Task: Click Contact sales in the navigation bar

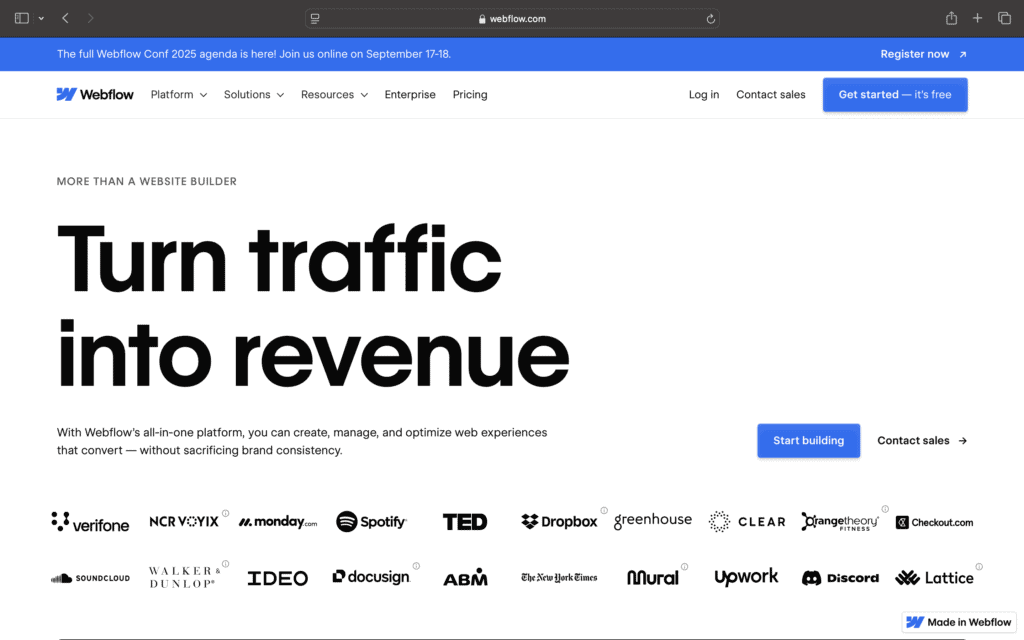Action: (x=771, y=95)
